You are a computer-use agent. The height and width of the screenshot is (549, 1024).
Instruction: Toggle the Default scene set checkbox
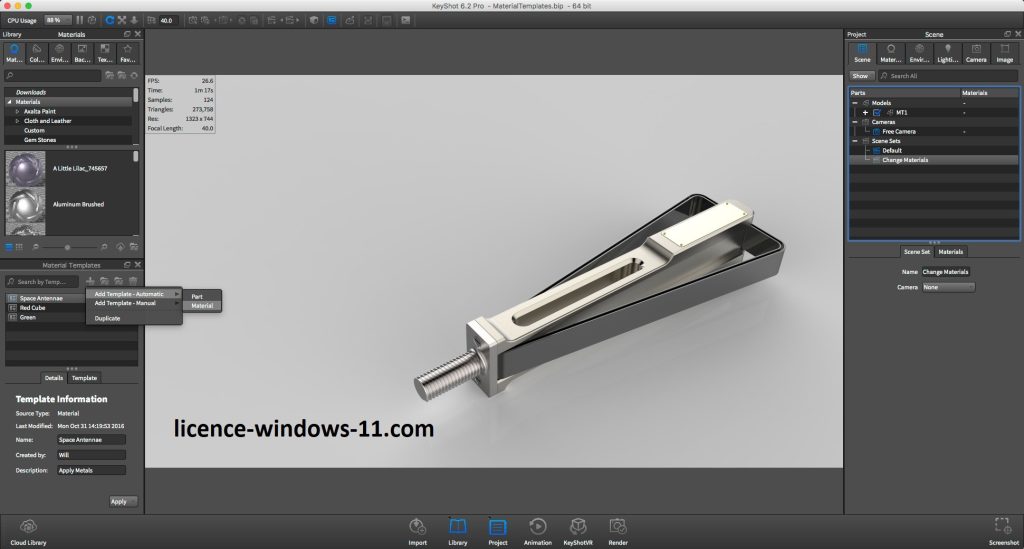[x=875, y=151]
